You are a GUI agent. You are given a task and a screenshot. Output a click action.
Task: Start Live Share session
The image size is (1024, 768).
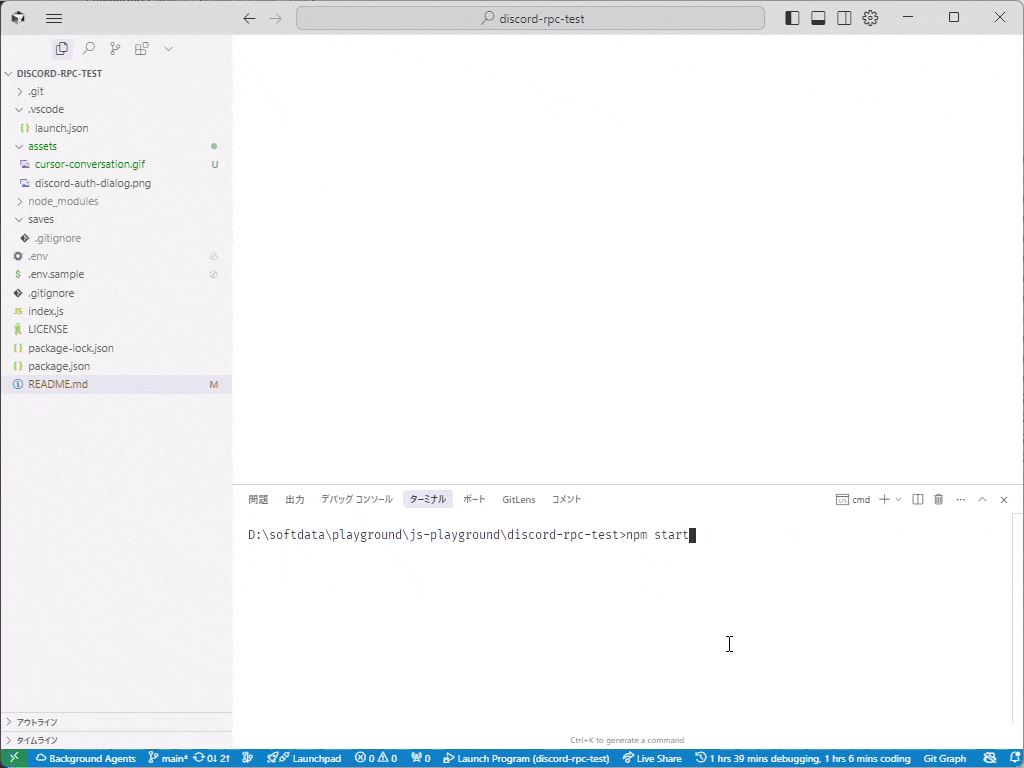(x=652, y=758)
